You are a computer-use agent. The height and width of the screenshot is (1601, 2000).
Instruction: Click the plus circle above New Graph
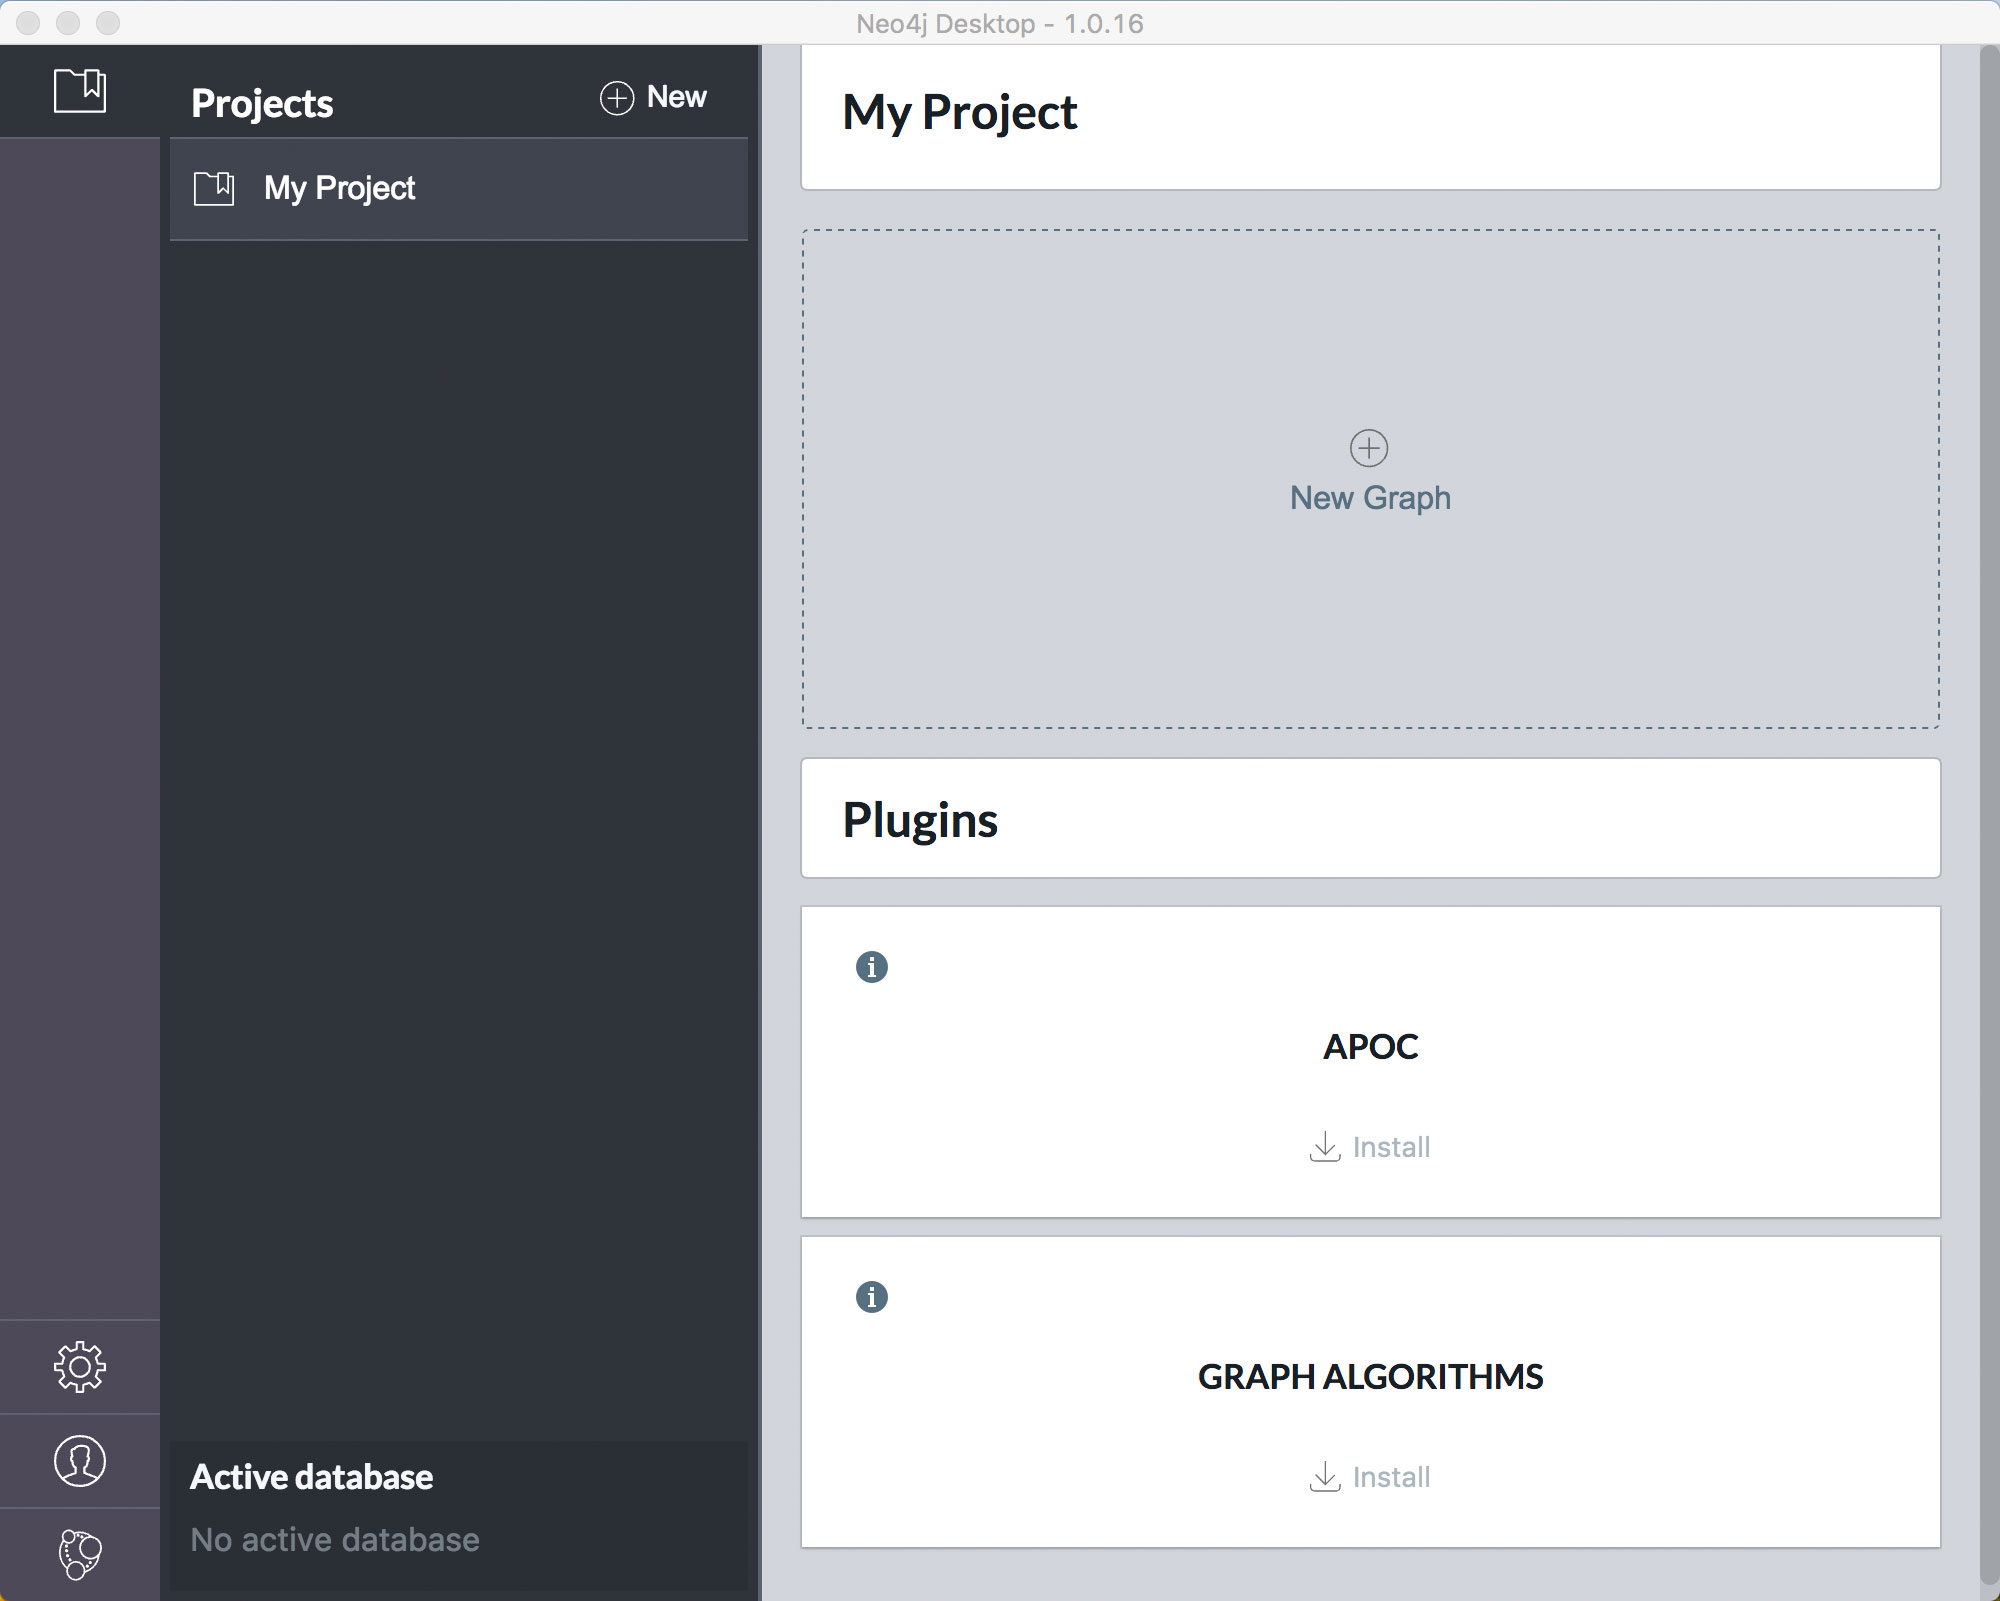pos(1369,448)
